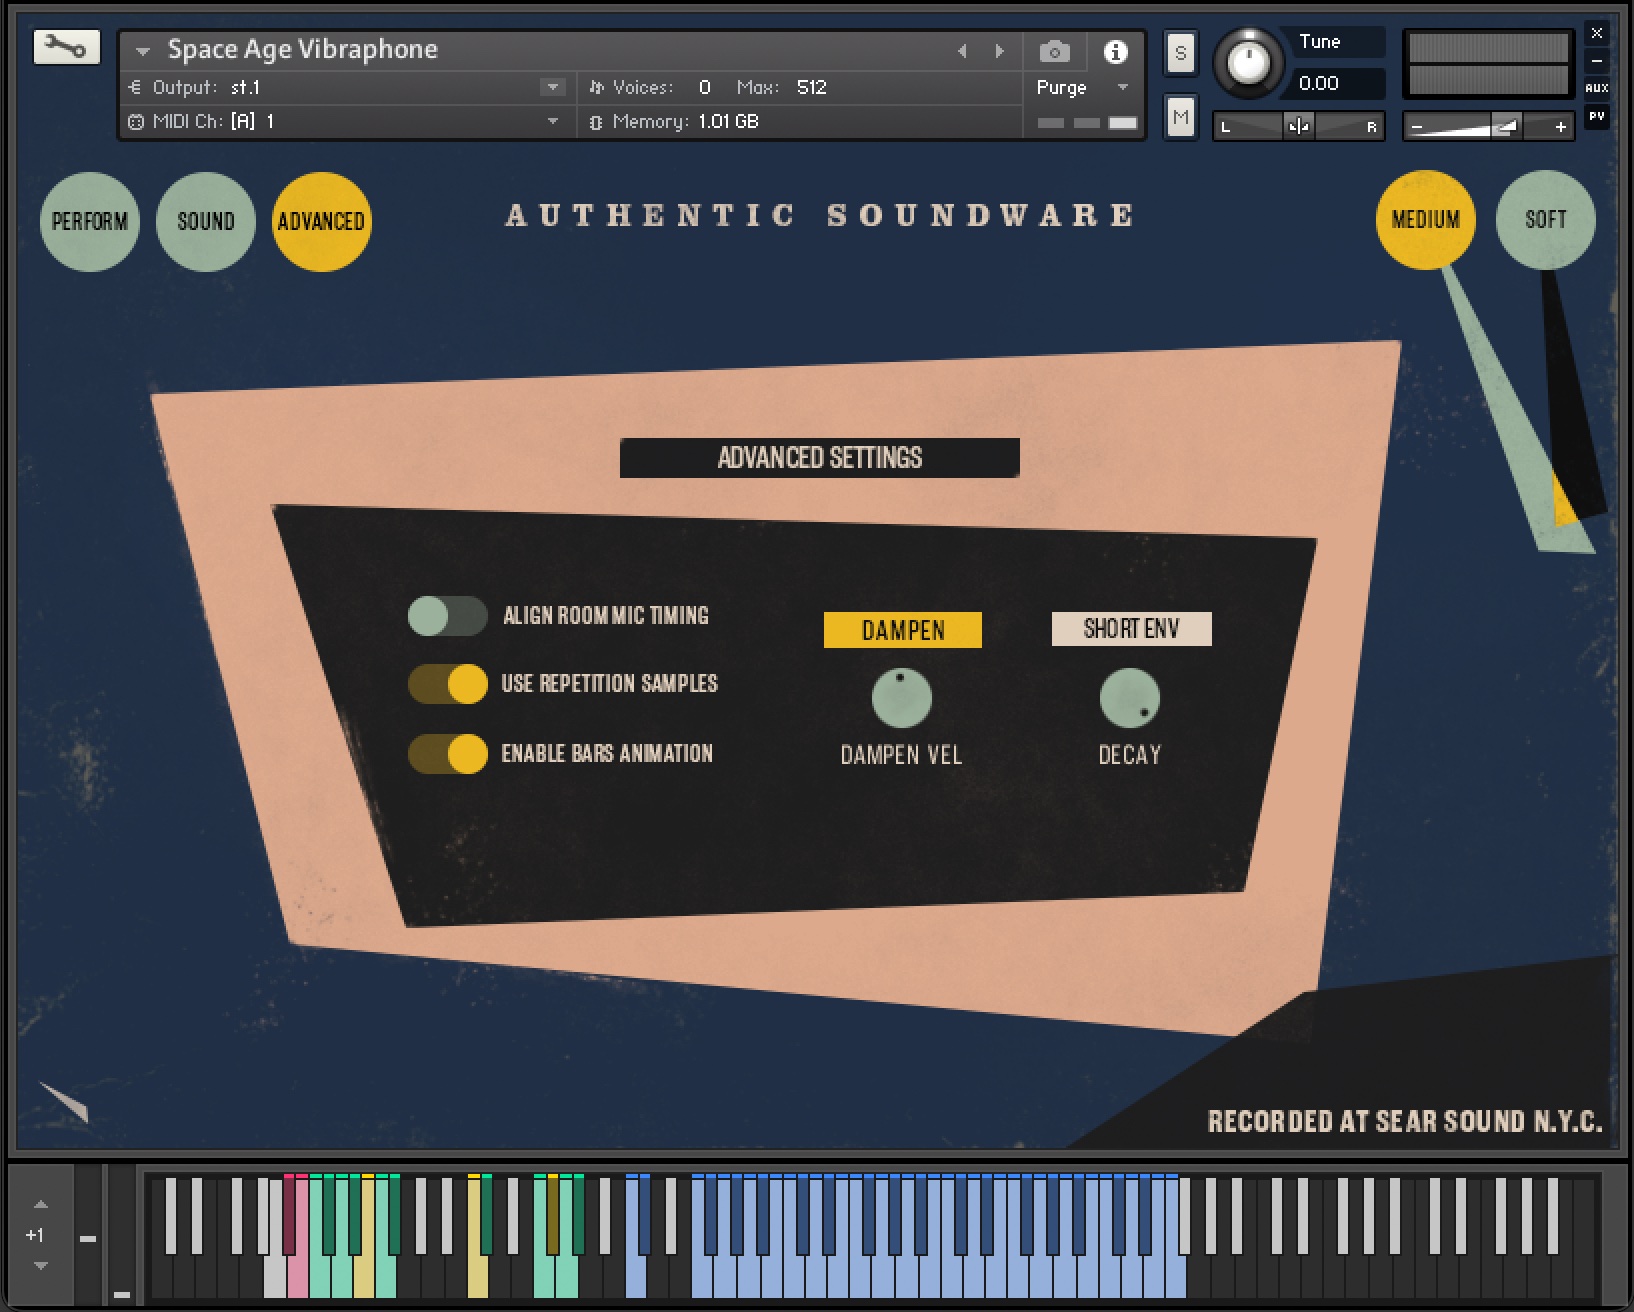Expand the instrument header collapse arrow
This screenshot has width=1634, height=1312.
[x=143, y=51]
